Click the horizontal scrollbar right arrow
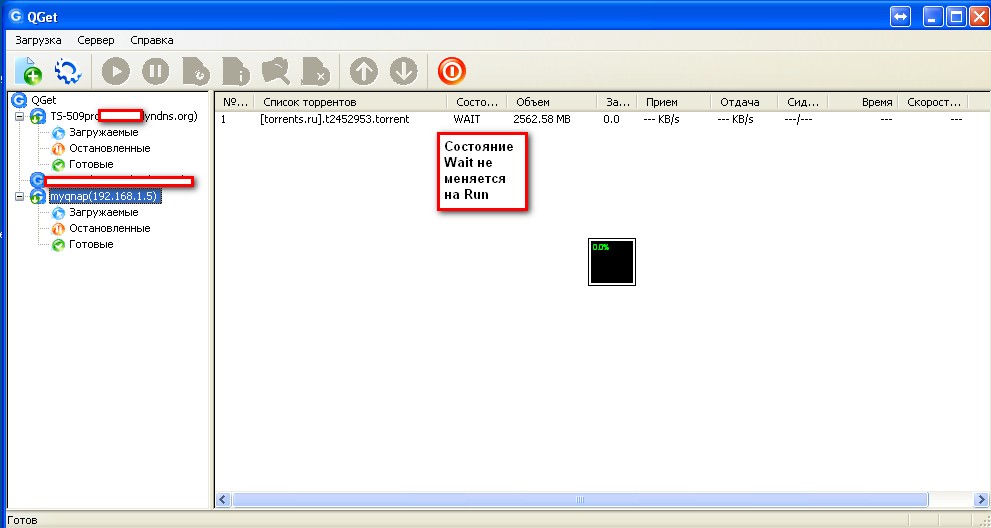This screenshot has width=991, height=528. [979, 499]
